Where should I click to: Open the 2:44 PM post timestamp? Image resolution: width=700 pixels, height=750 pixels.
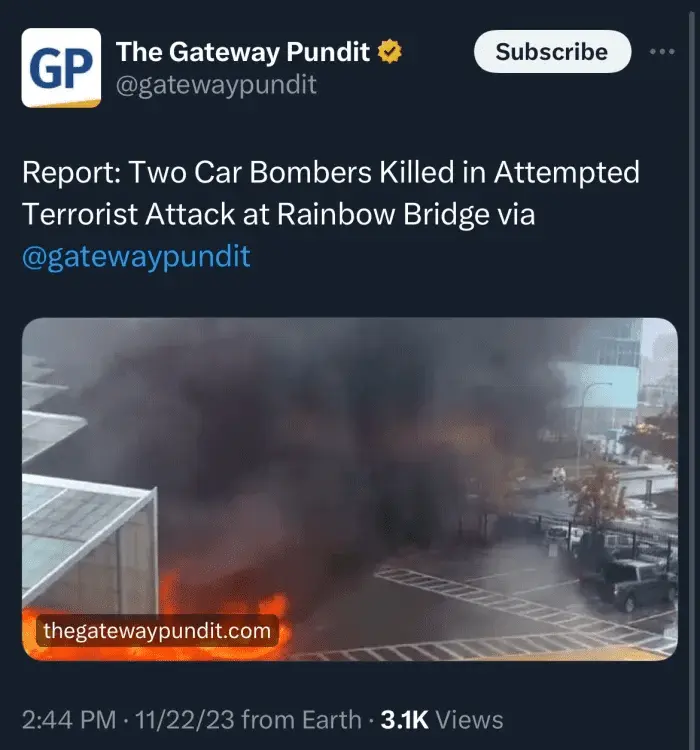click(x=69, y=719)
